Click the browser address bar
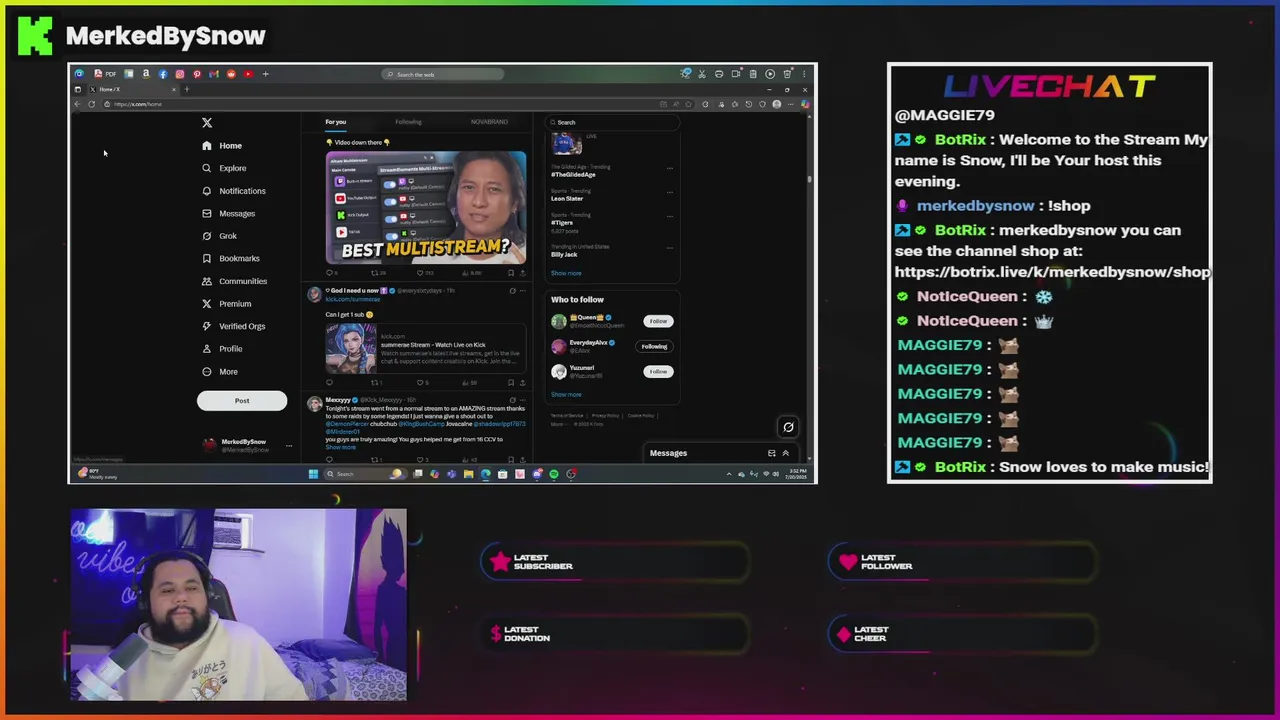This screenshot has height=720, width=1280. click(380, 104)
